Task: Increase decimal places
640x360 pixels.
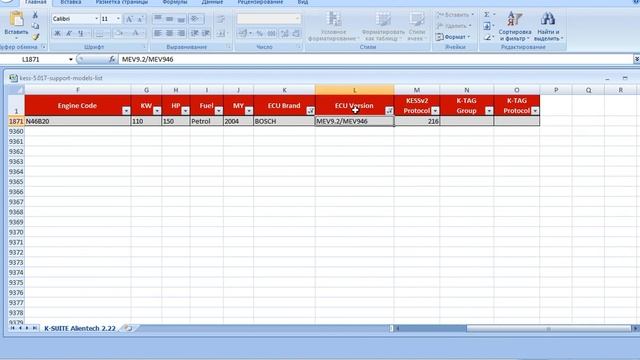Action: pyautogui.click(x=284, y=33)
